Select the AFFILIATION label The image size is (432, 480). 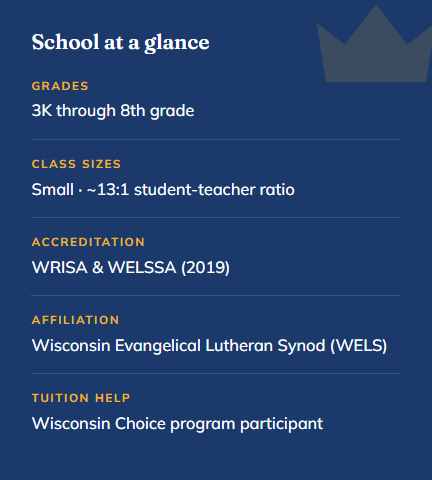click(75, 320)
